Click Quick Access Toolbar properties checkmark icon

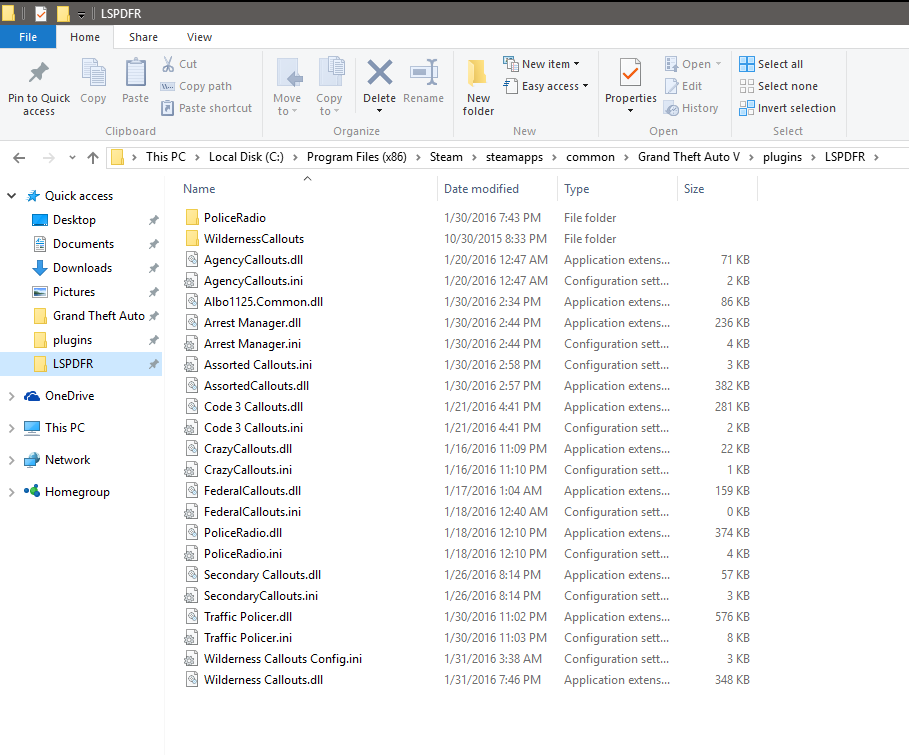tap(41, 13)
